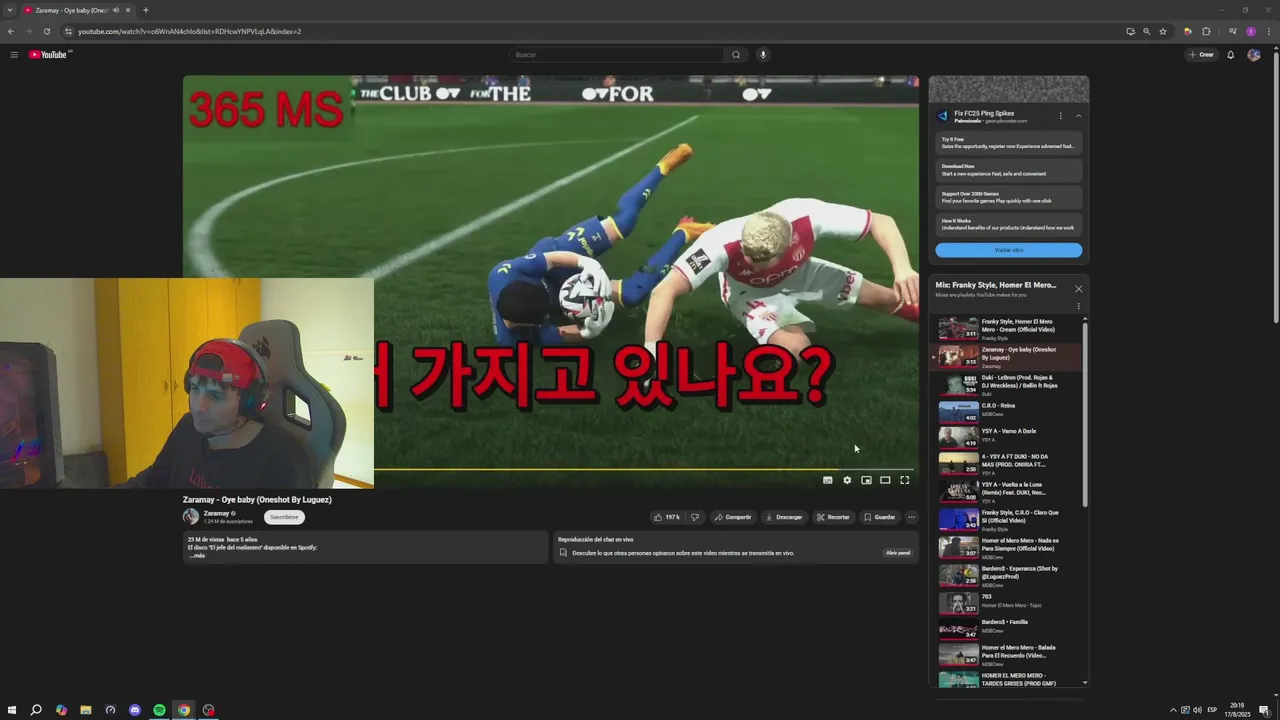Open File Explorer from taskbar
1280x720 pixels.
coord(86,710)
